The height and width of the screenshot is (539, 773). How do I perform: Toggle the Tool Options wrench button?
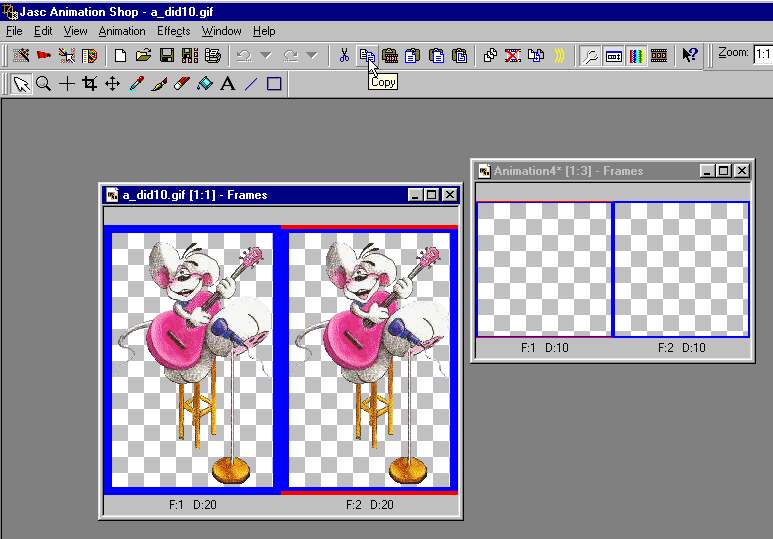click(x=590, y=55)
